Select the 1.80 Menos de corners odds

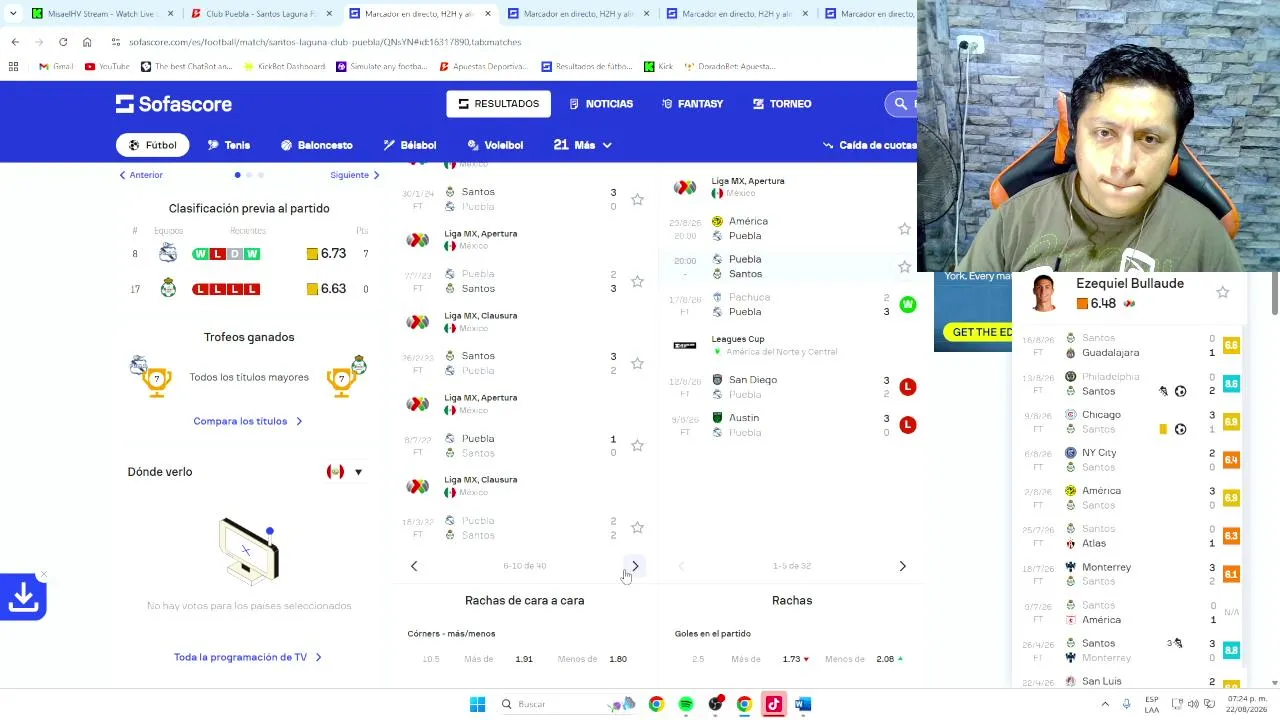618,659
